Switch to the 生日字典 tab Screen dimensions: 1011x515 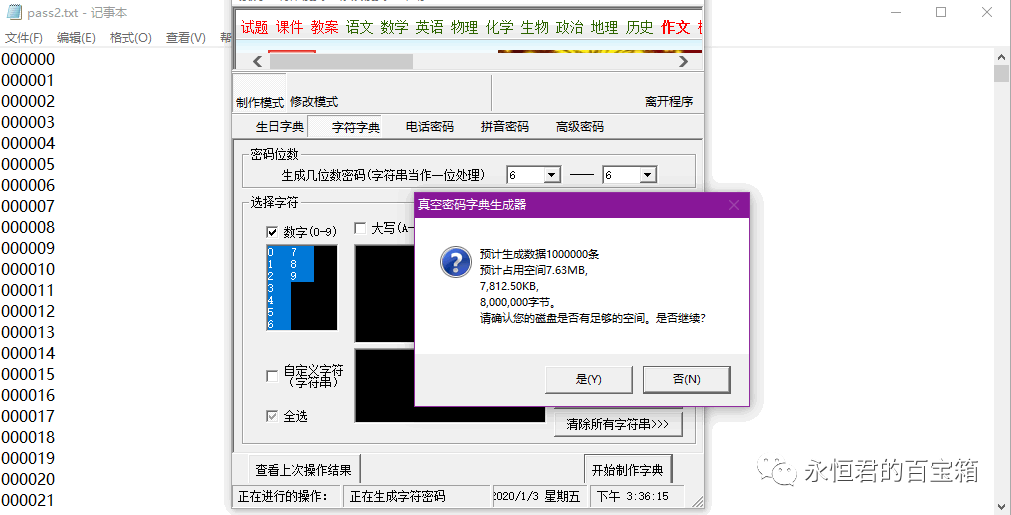(x=279, y=127)
